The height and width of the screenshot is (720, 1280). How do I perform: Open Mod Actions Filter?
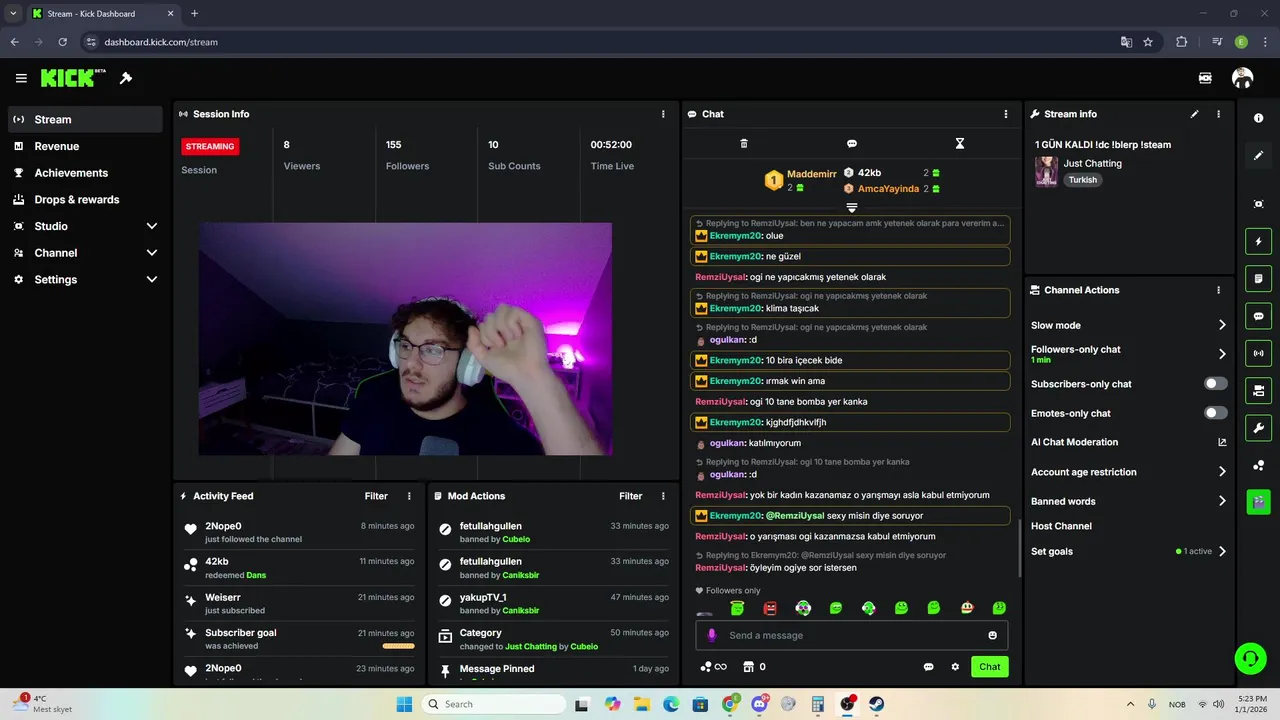pyautogui.click(x=630, y=496)
